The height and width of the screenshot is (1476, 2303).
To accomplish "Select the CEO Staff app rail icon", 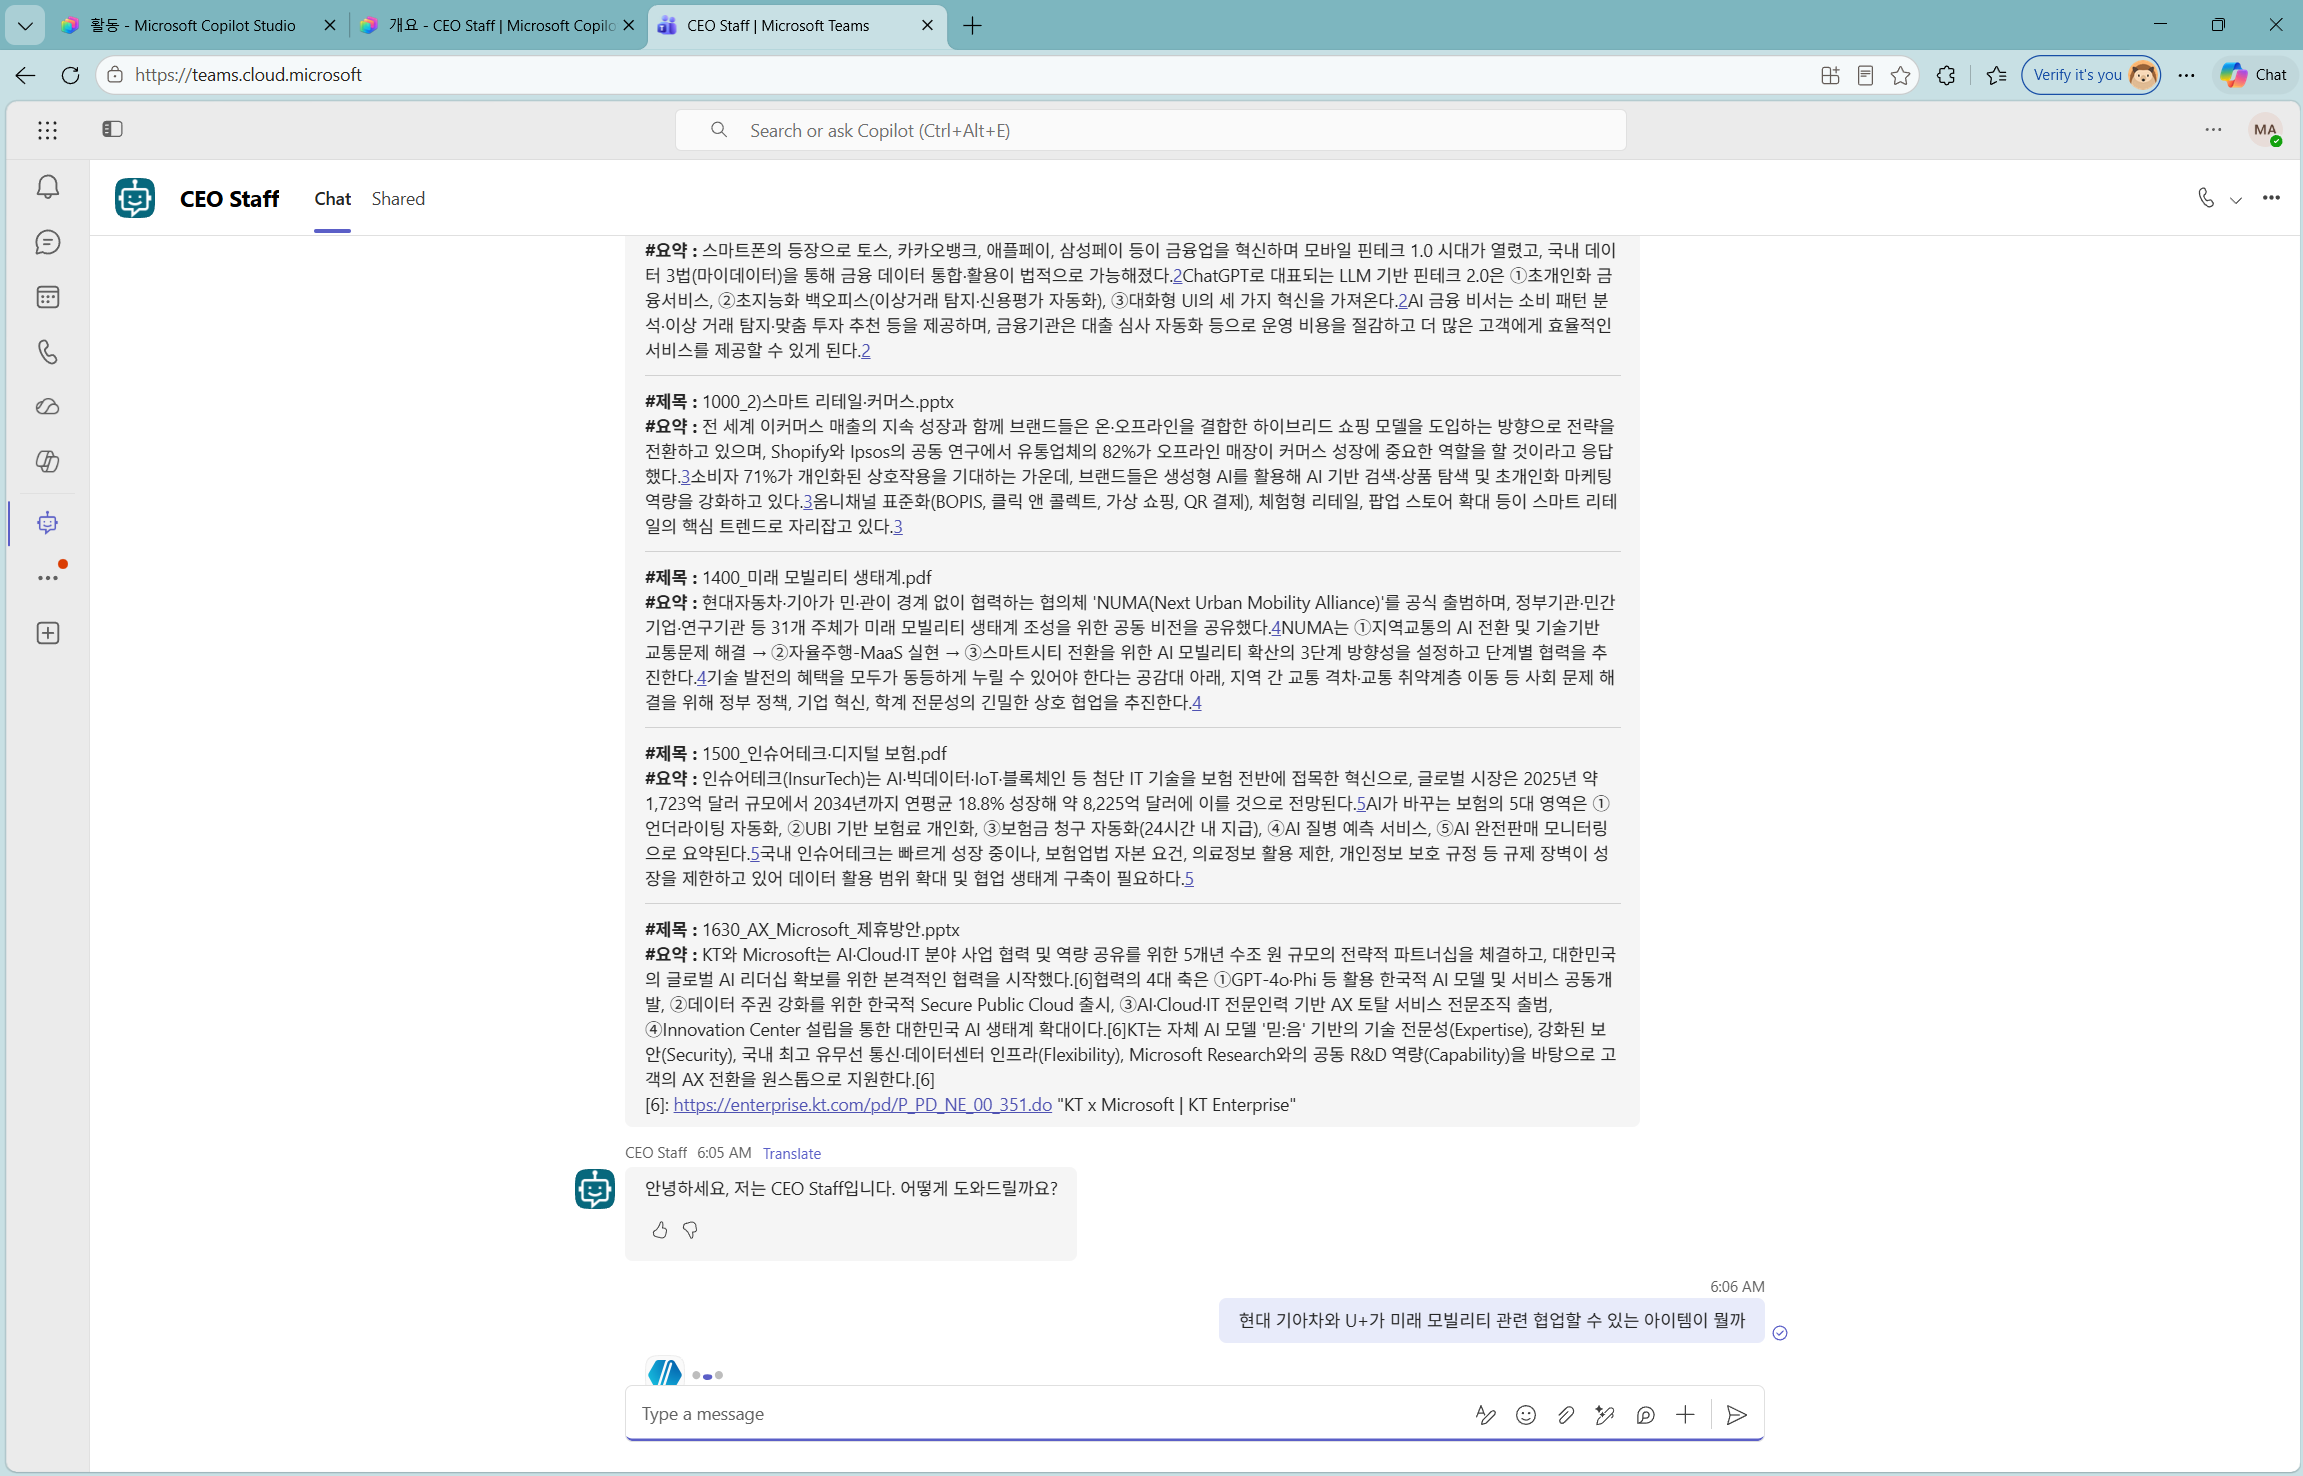I will [47, 523].
